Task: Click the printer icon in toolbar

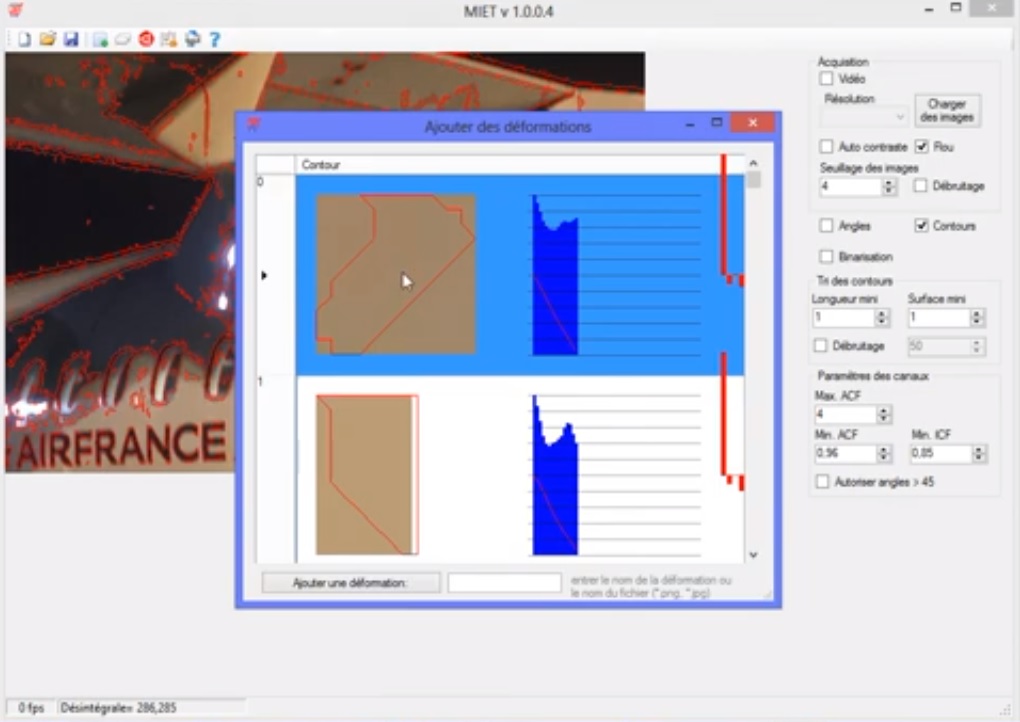Action: click(192, 39)
